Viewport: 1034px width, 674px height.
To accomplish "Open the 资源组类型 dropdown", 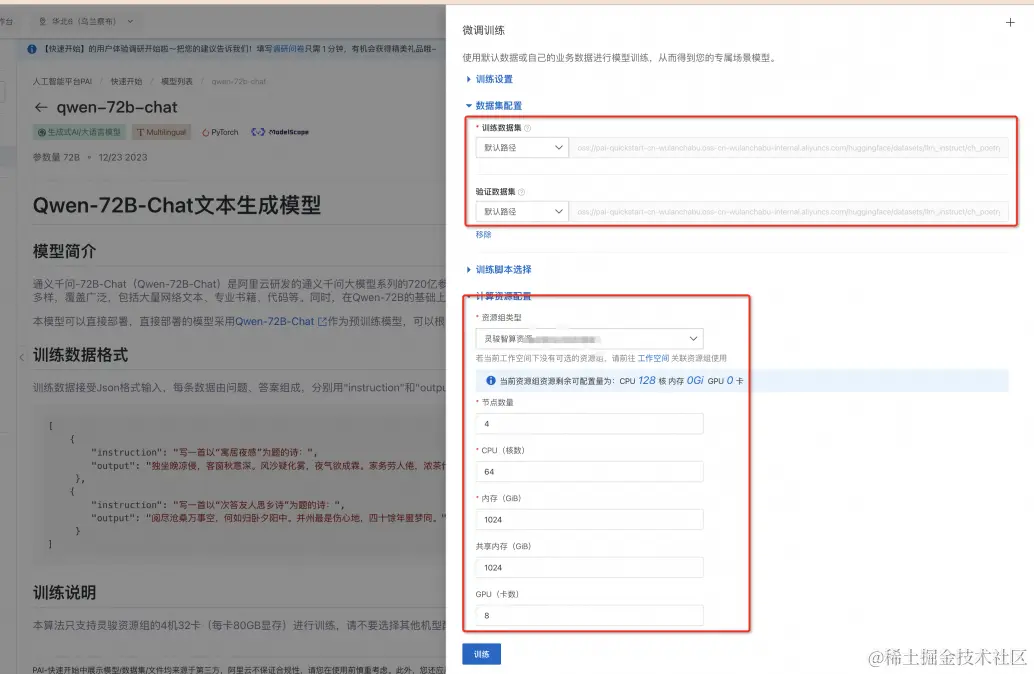I will click(589, 338).
